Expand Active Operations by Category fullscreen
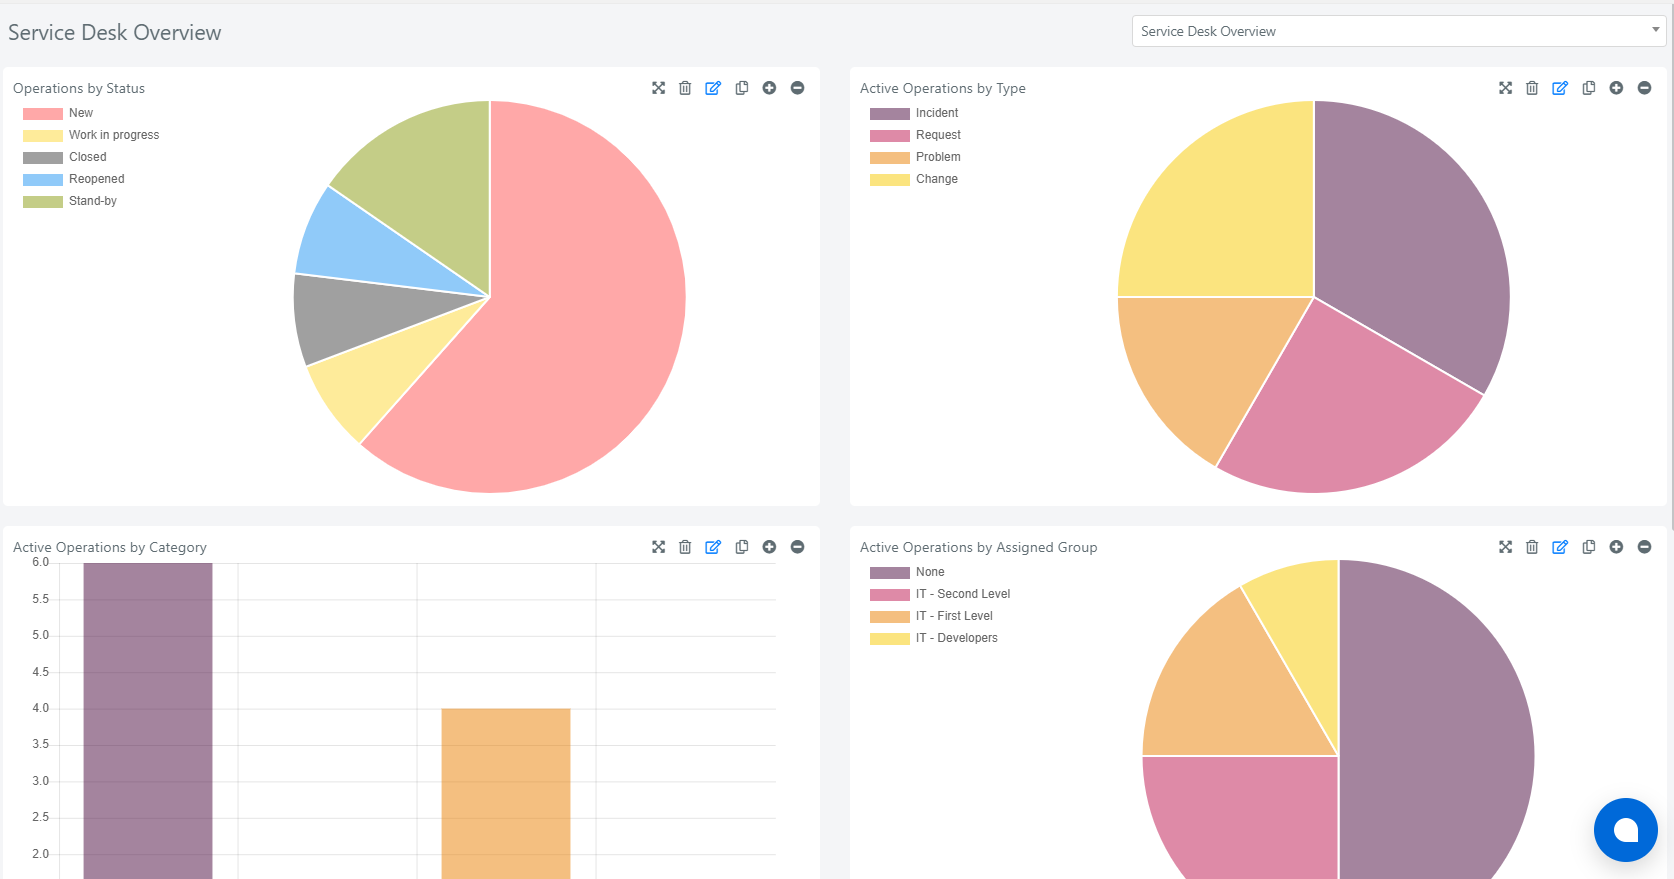 coord(658,547)
